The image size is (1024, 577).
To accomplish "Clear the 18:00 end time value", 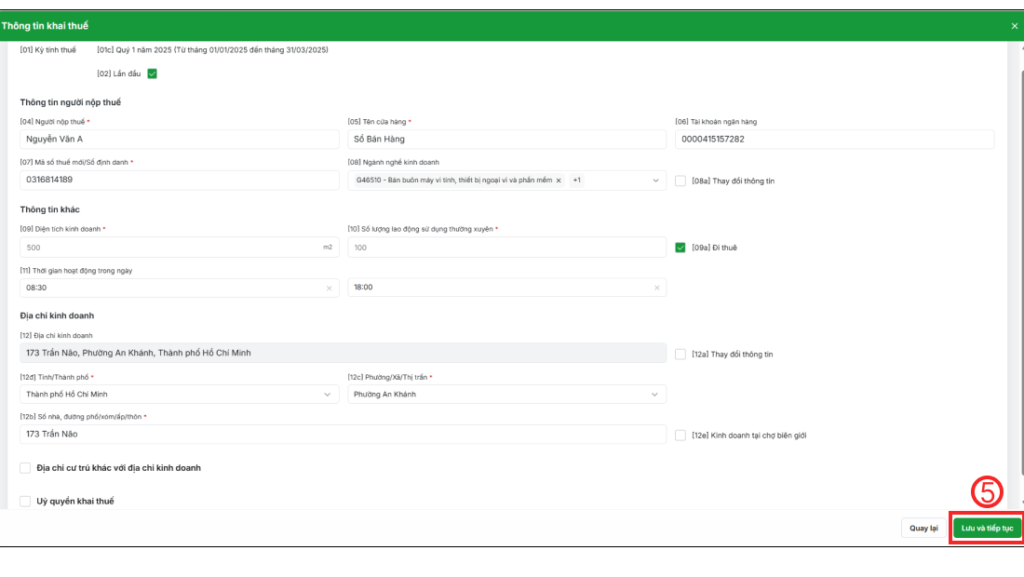I will 657,288.
